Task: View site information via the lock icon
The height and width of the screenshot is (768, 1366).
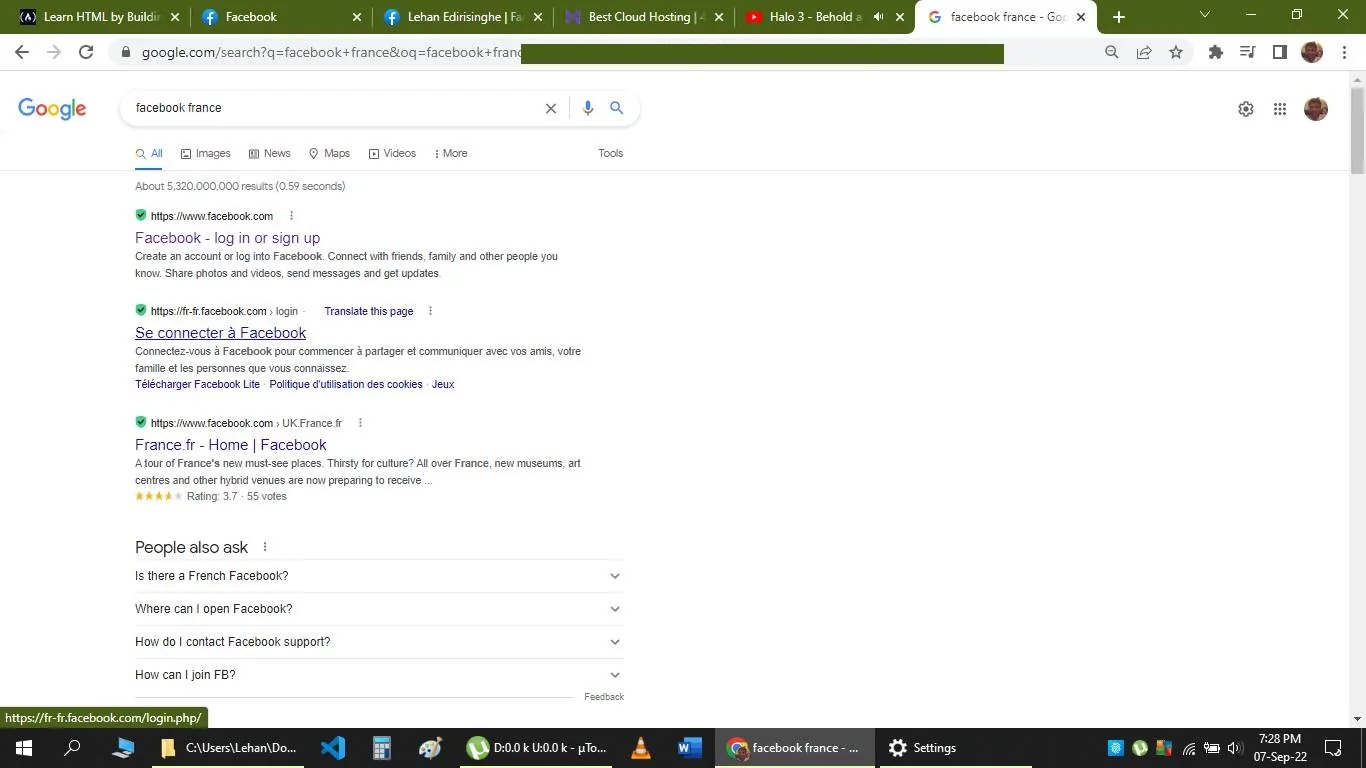Action: tap(126, 52)
